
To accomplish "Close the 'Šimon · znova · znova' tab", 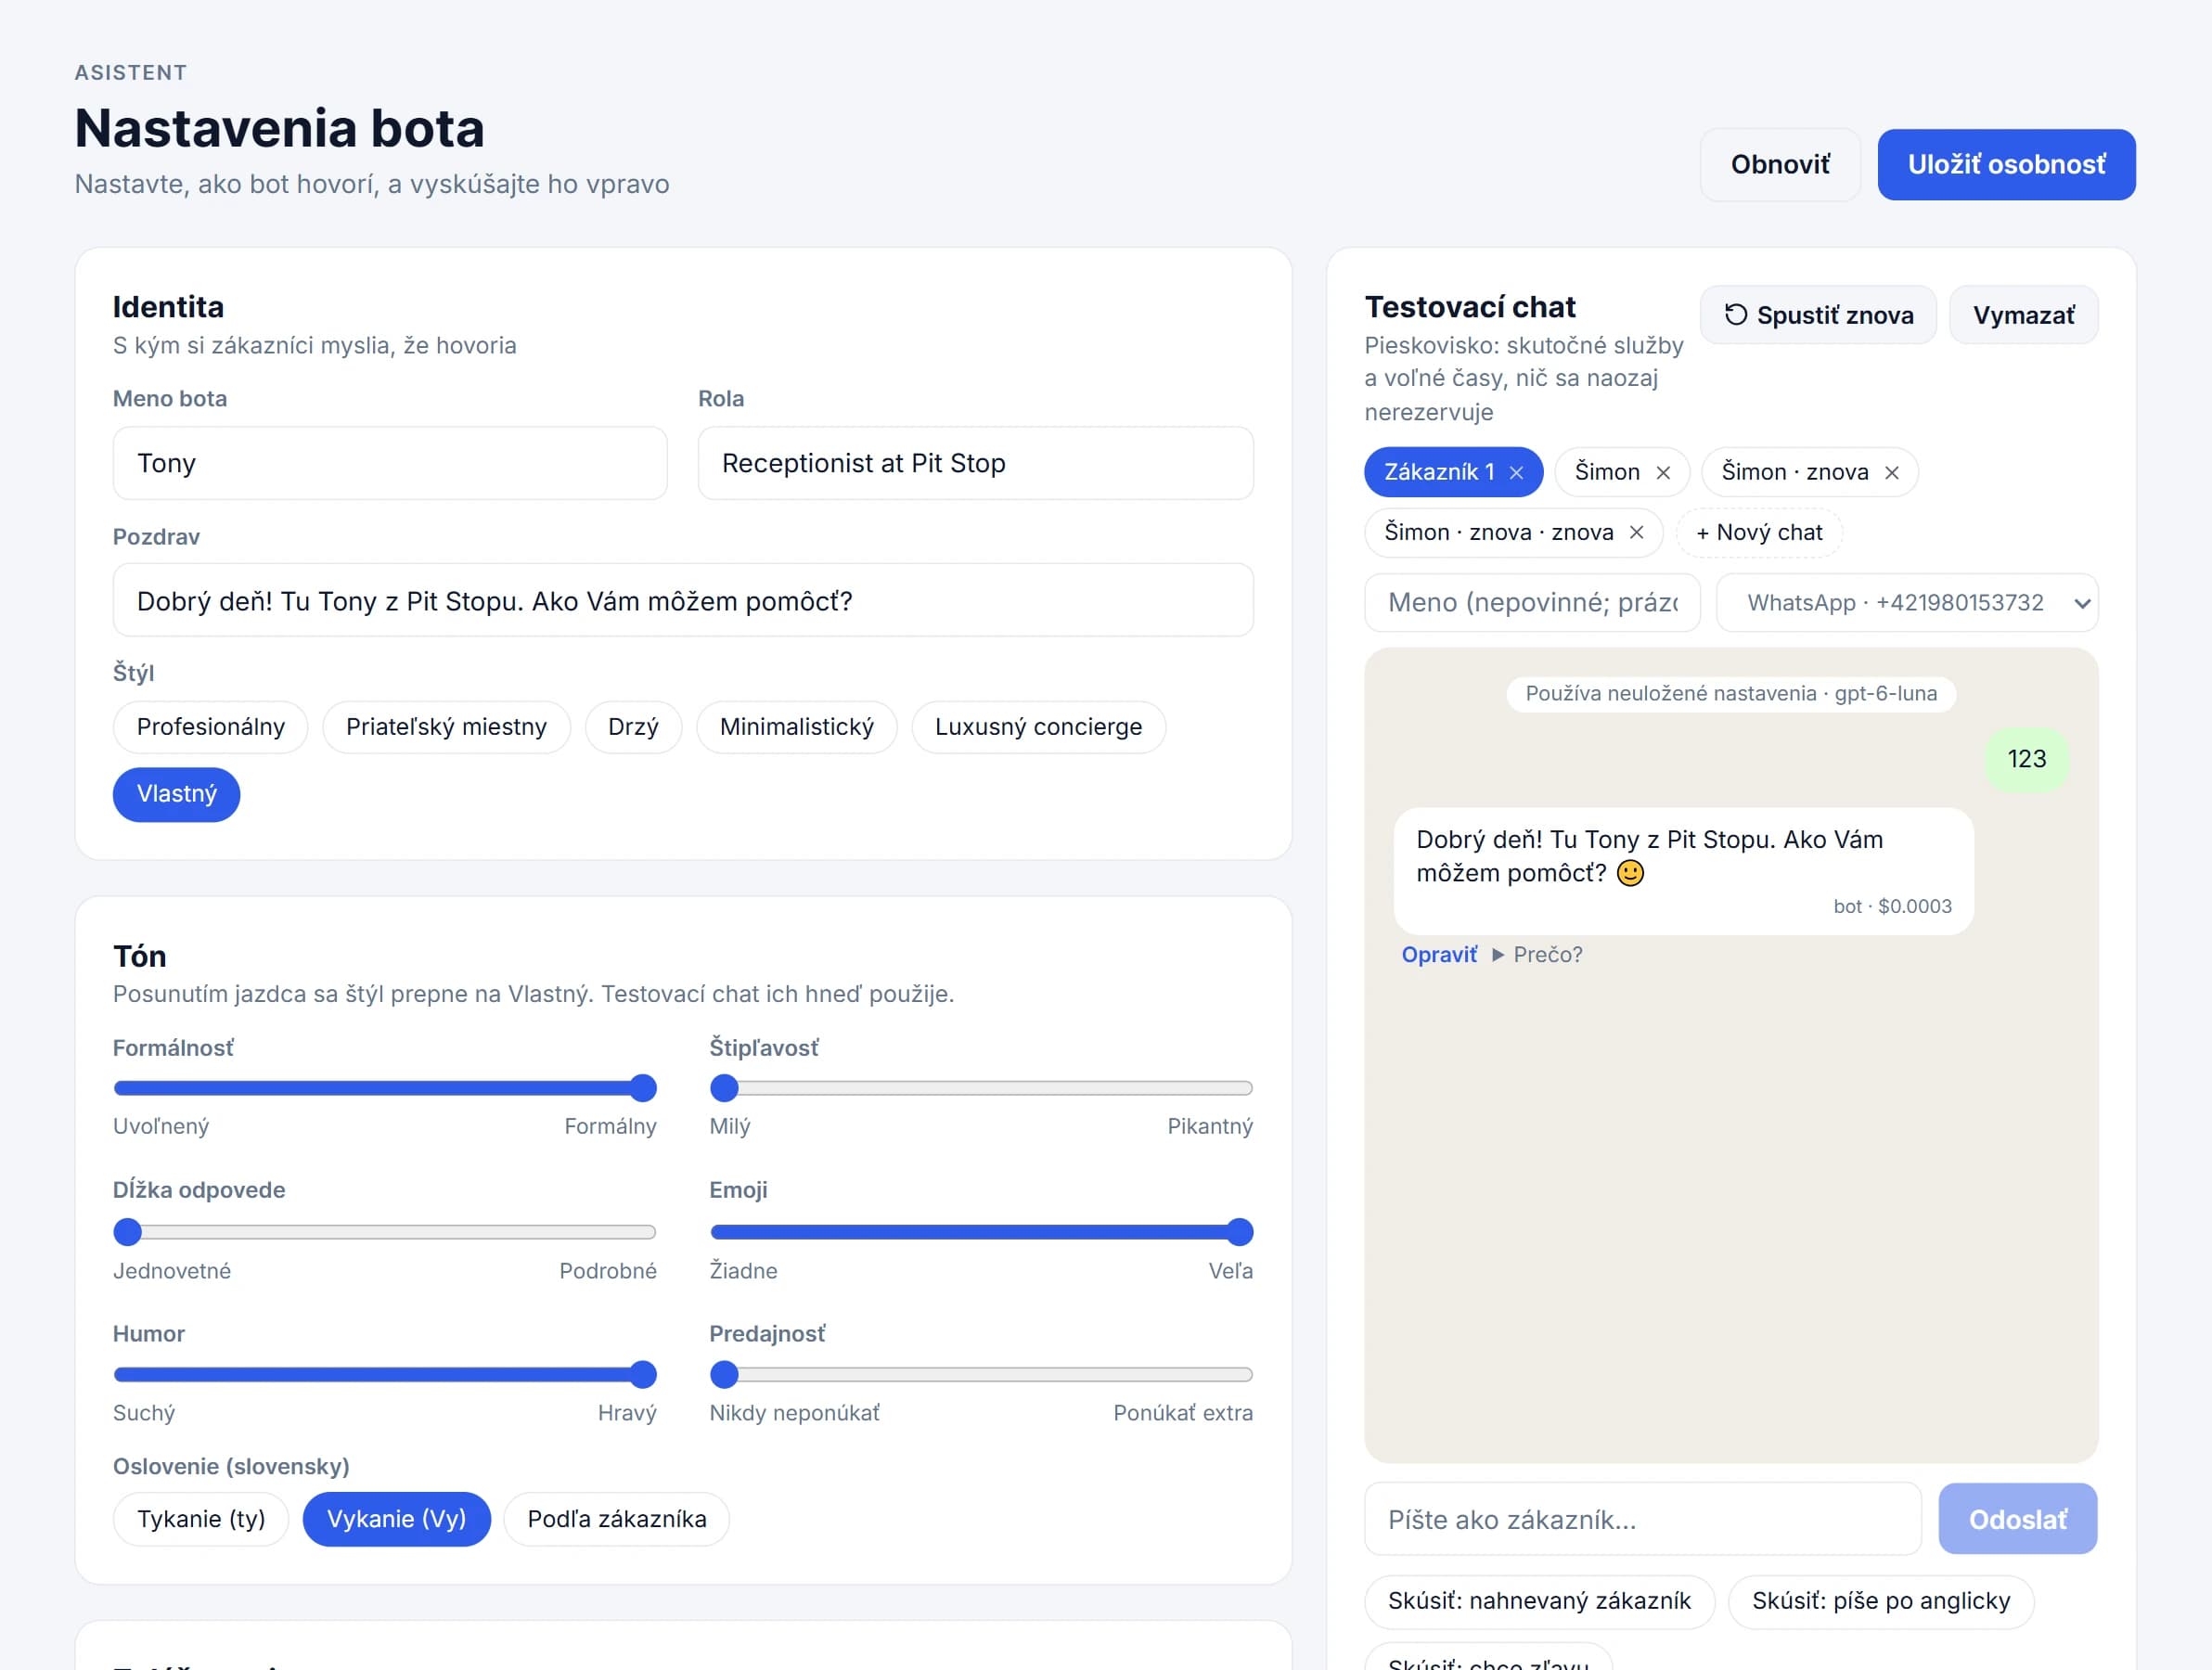I will pos(1637,532).
